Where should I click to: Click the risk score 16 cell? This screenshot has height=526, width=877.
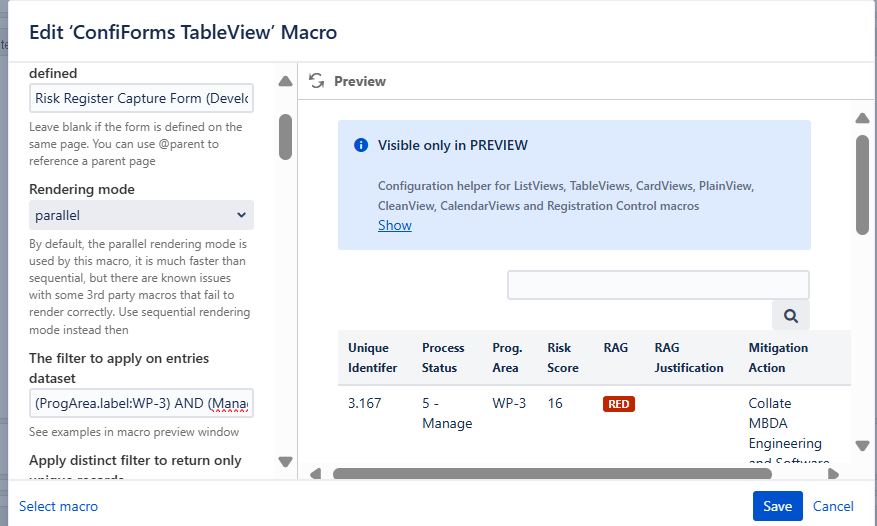tap(555, 403)
